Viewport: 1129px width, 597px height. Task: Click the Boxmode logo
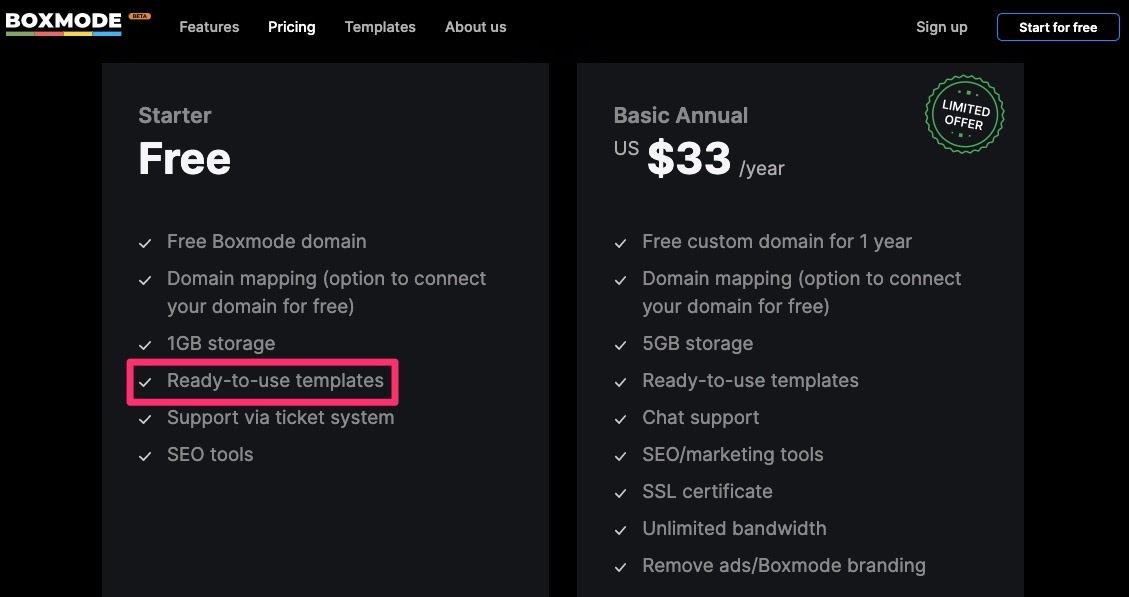pos(63,24)
